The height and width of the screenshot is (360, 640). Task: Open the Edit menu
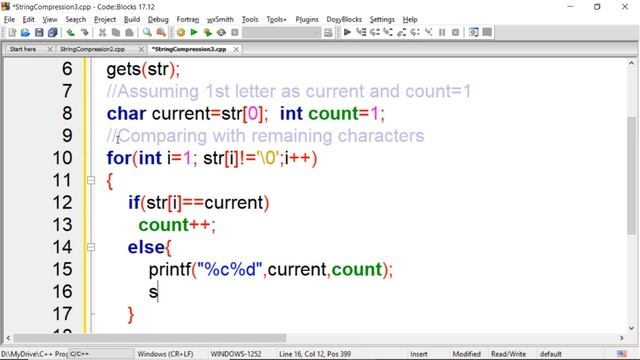pos(28,19)
